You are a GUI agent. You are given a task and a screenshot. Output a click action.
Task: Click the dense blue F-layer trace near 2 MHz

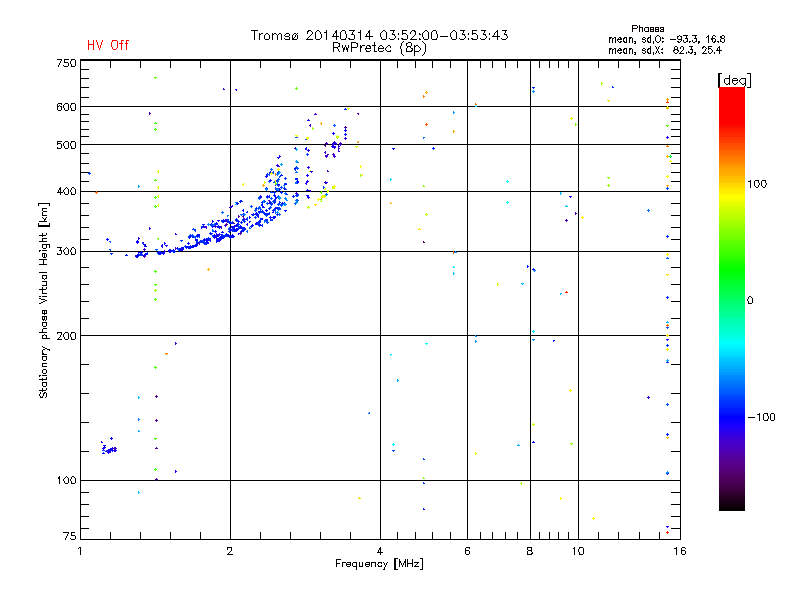230,228
